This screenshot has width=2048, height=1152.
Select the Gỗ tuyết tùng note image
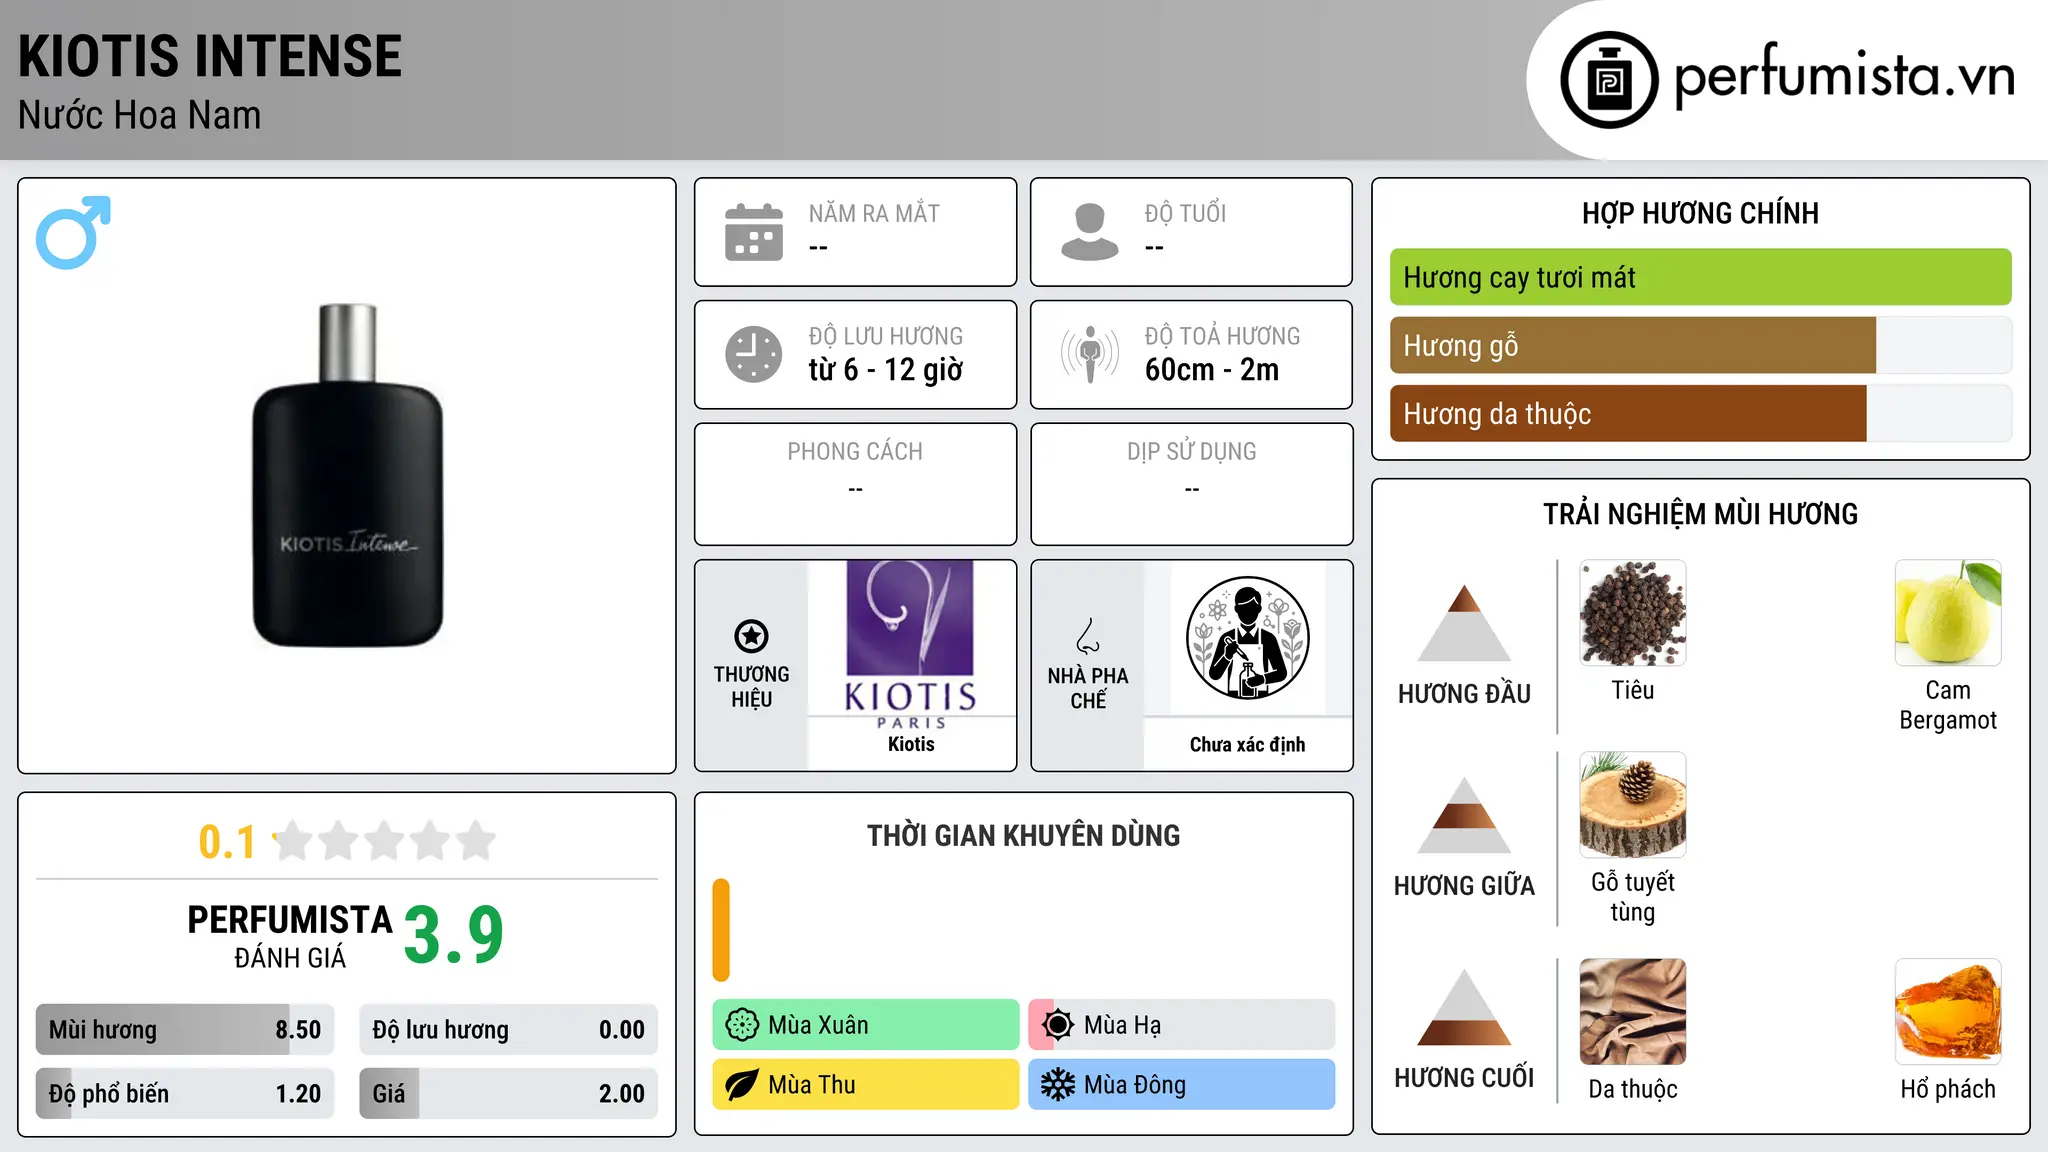tap(1633, 805)
